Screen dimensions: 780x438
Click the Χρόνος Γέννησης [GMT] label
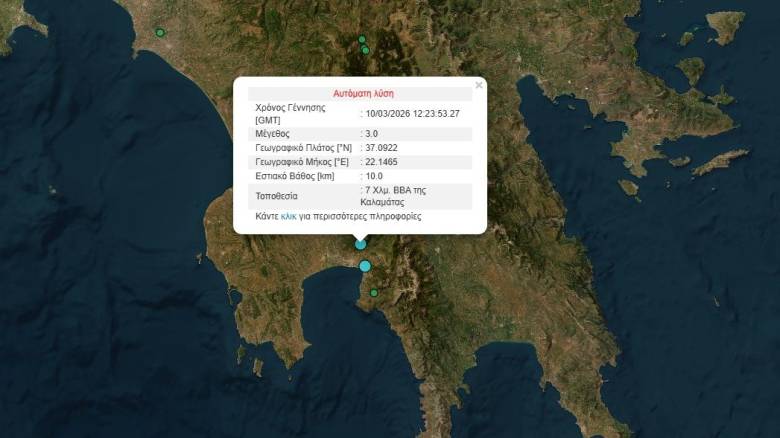click(290, 113)
